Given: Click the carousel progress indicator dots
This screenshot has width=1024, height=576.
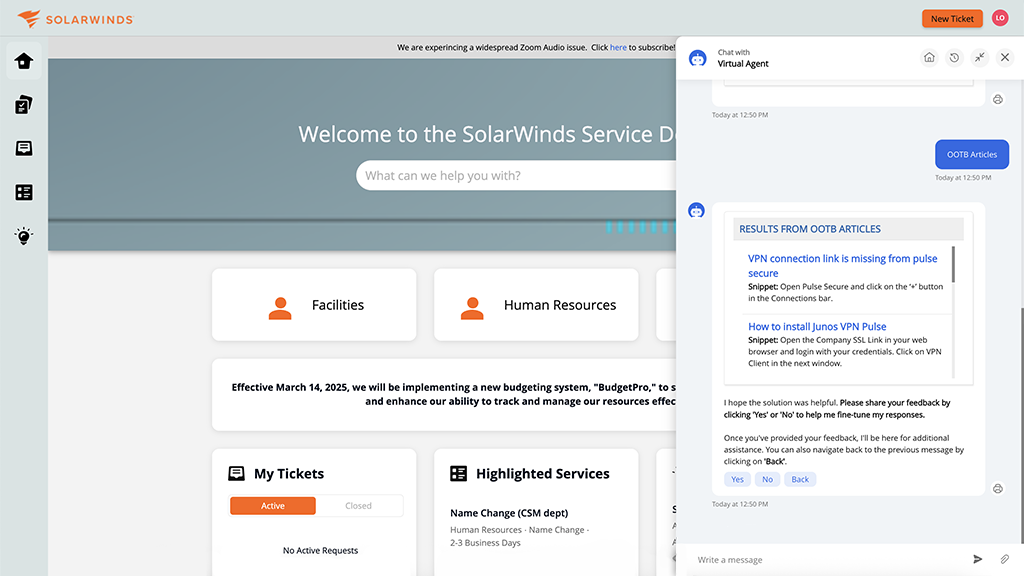Looking at the screenshot, I should tap(640, 227).
